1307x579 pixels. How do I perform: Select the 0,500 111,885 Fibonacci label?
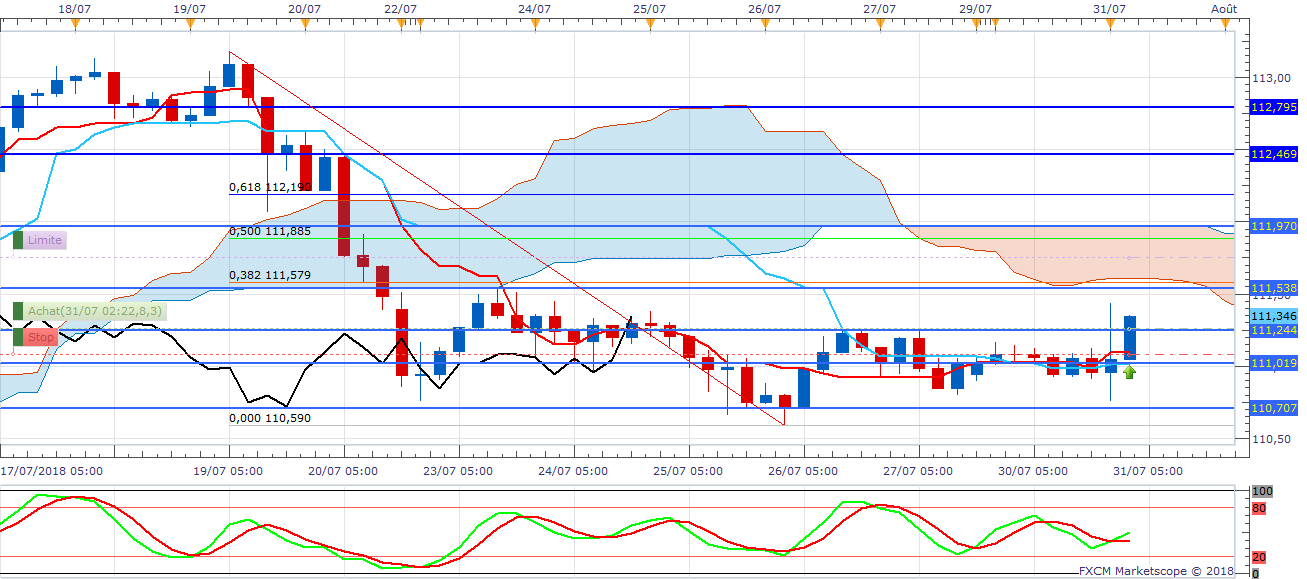pos(270,231)
